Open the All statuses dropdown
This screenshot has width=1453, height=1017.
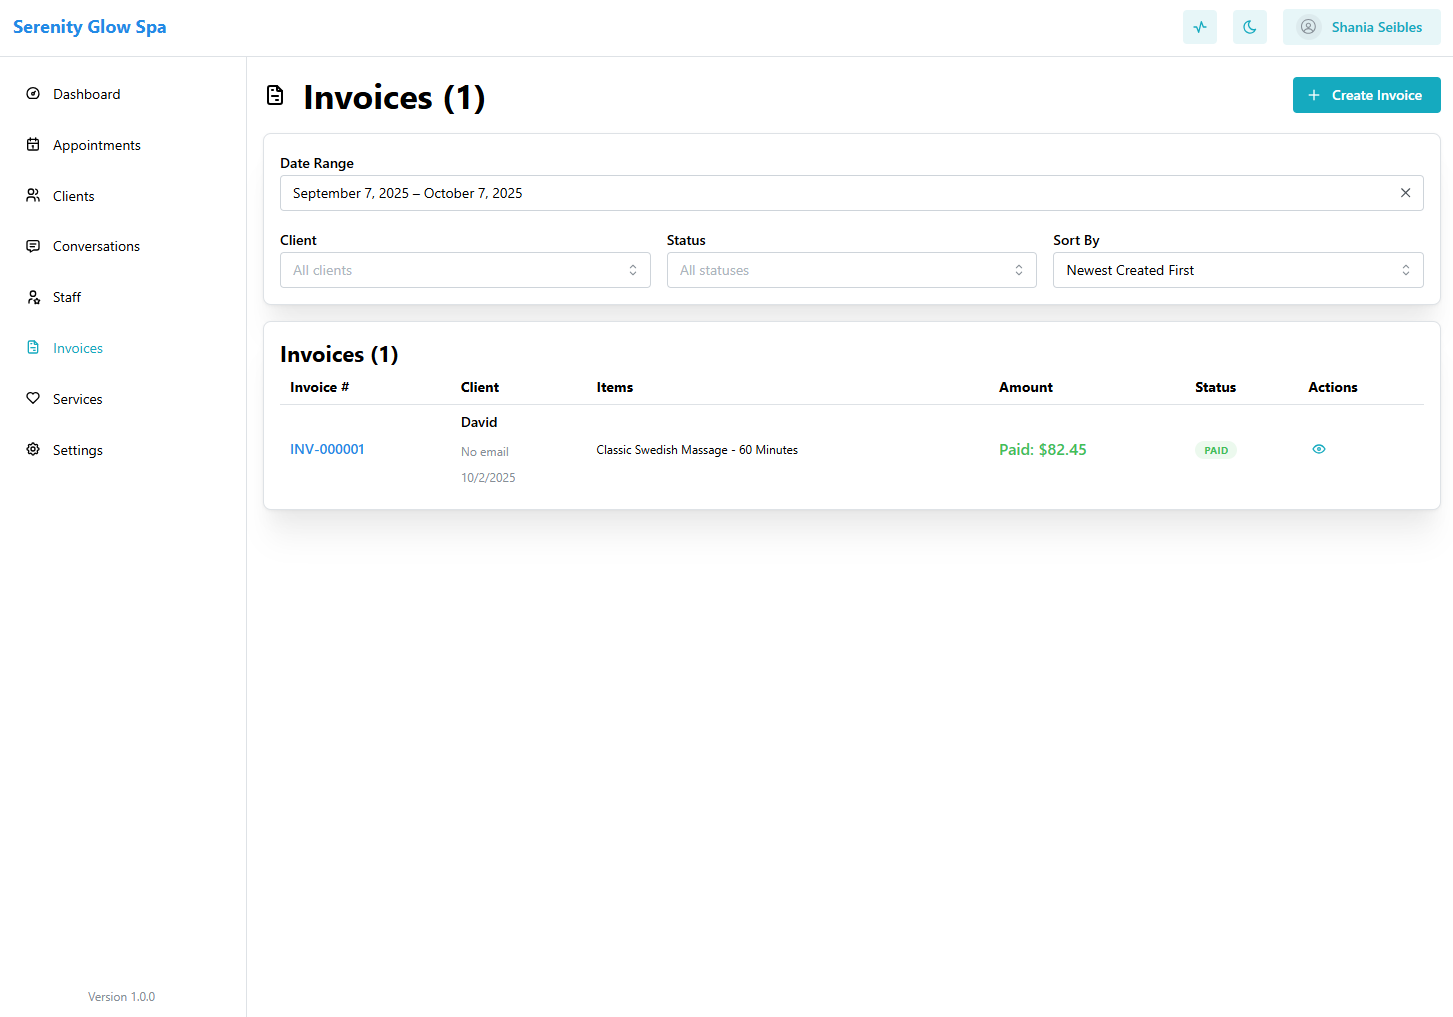[x=851, y=270]
